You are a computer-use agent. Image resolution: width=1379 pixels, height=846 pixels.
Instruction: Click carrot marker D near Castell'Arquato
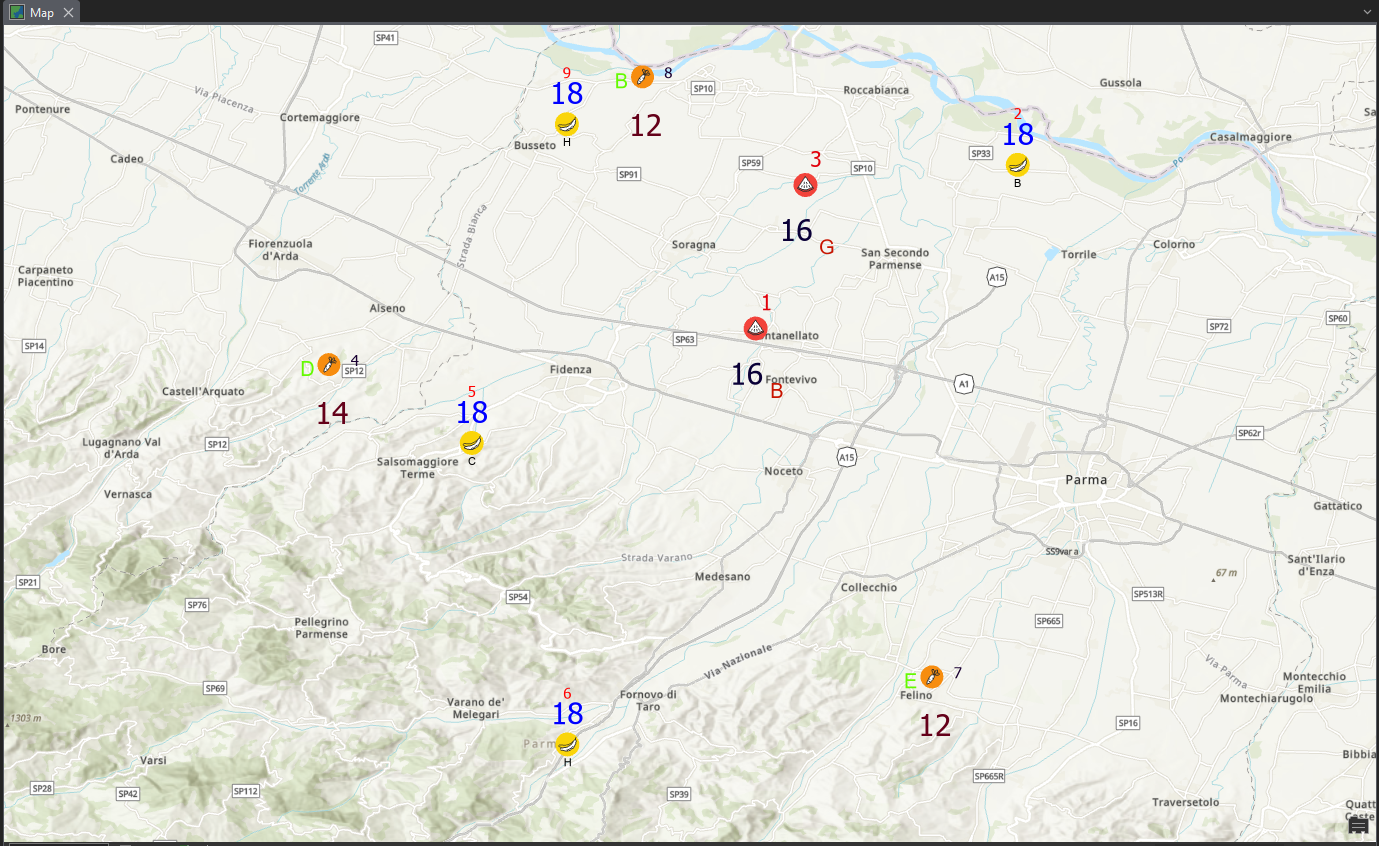coord(330,366)
